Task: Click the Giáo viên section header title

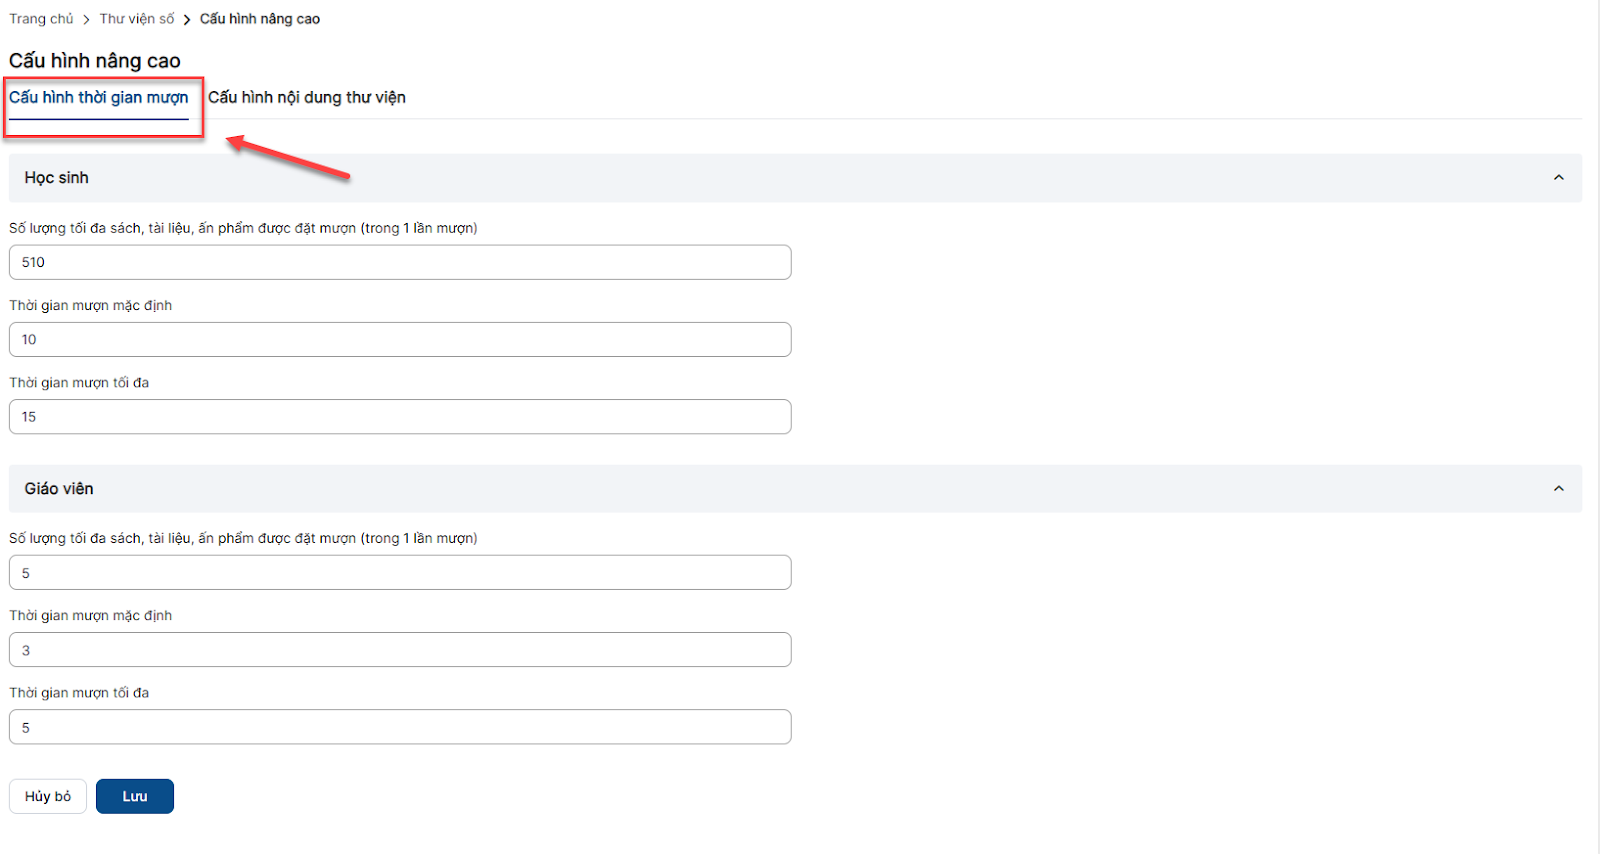Action: coord(59,489)
